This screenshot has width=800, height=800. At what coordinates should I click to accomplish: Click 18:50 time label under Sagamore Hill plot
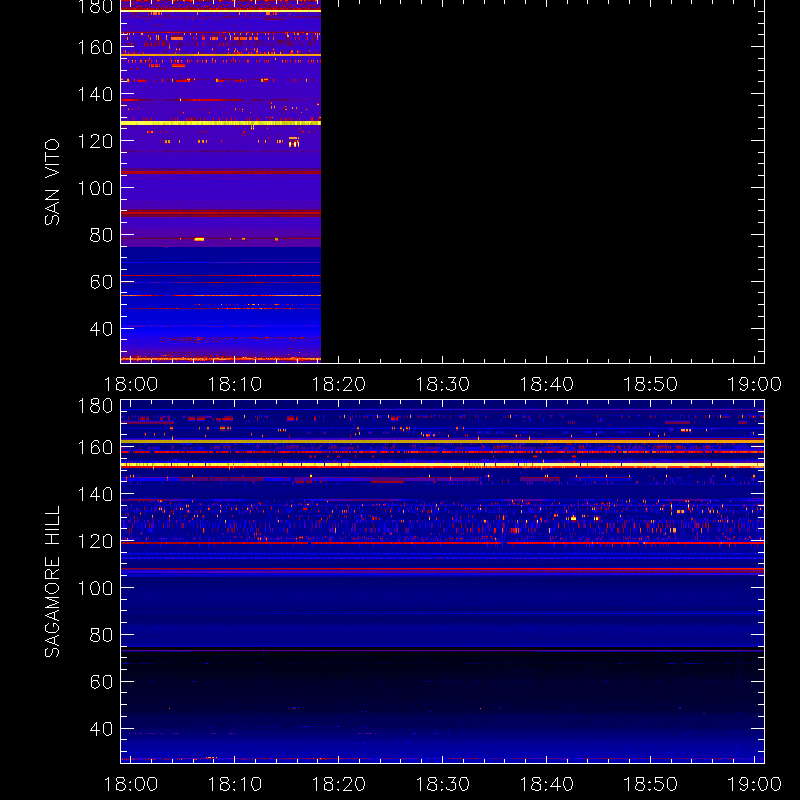point(651,784)
